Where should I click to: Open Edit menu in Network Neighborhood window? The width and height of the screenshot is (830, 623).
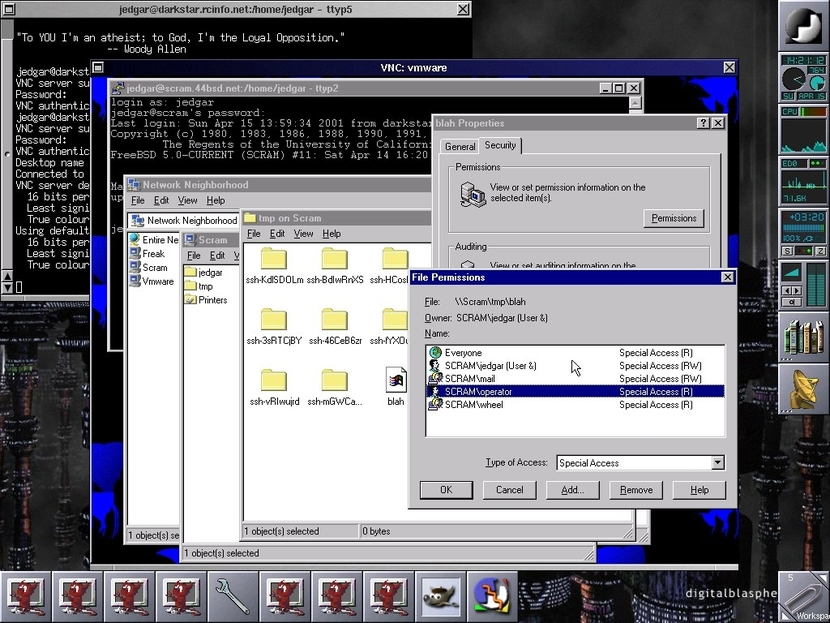[161, 200]
